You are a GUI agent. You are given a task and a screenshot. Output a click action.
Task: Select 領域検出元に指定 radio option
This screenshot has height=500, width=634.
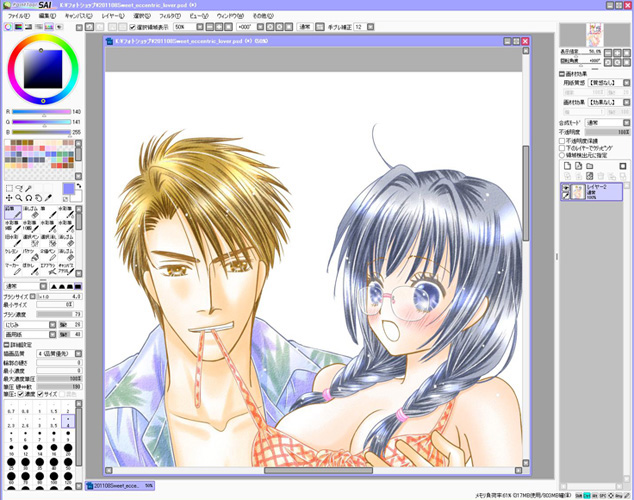[562, 155]
